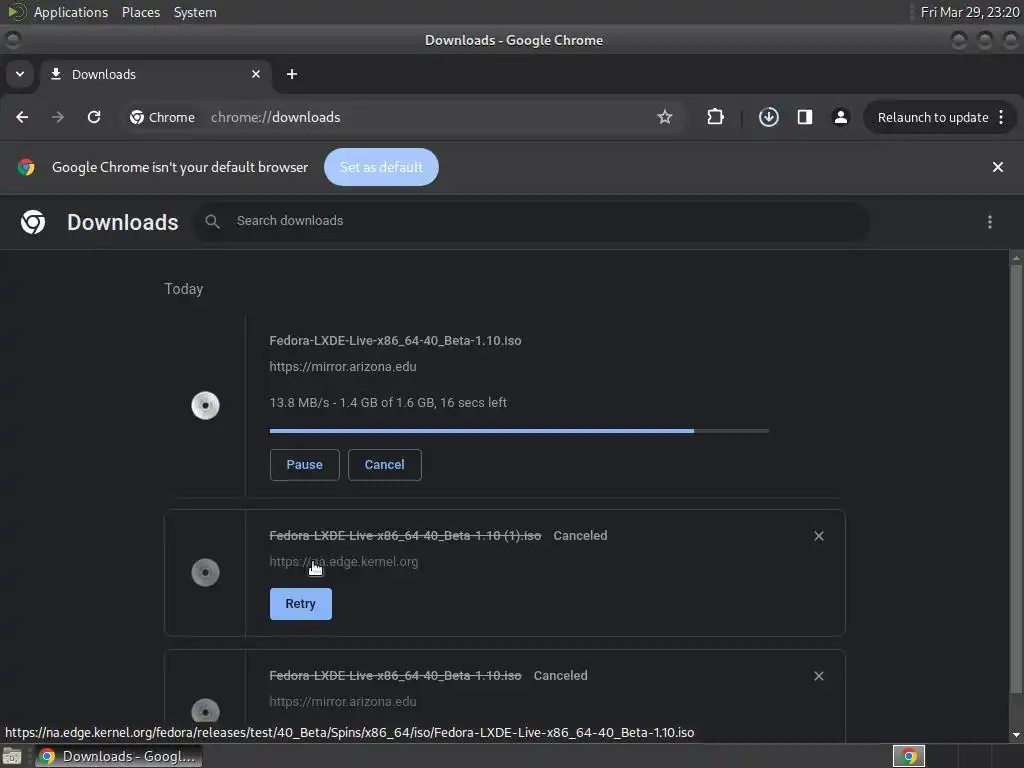
Task: Click the Downloads page heading
Action: (123, 223)
